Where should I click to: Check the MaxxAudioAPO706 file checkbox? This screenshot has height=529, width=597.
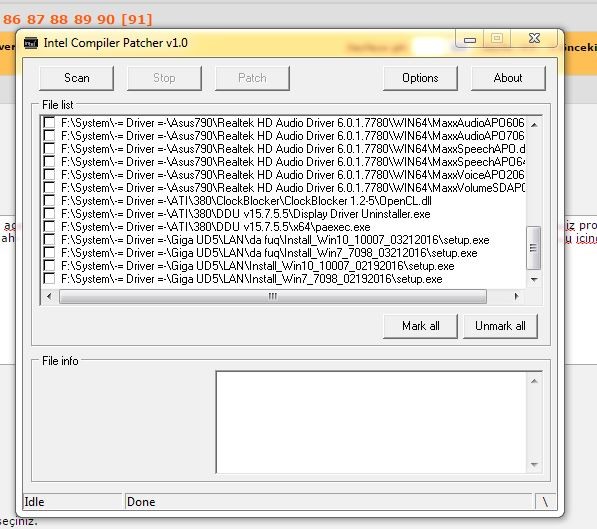[49, 135]
